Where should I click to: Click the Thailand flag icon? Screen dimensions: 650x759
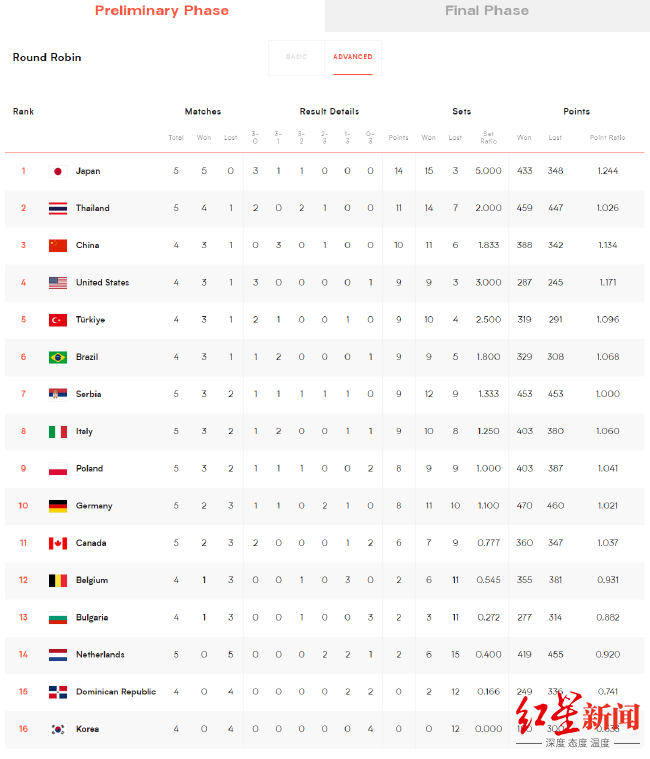pos(58,208)
